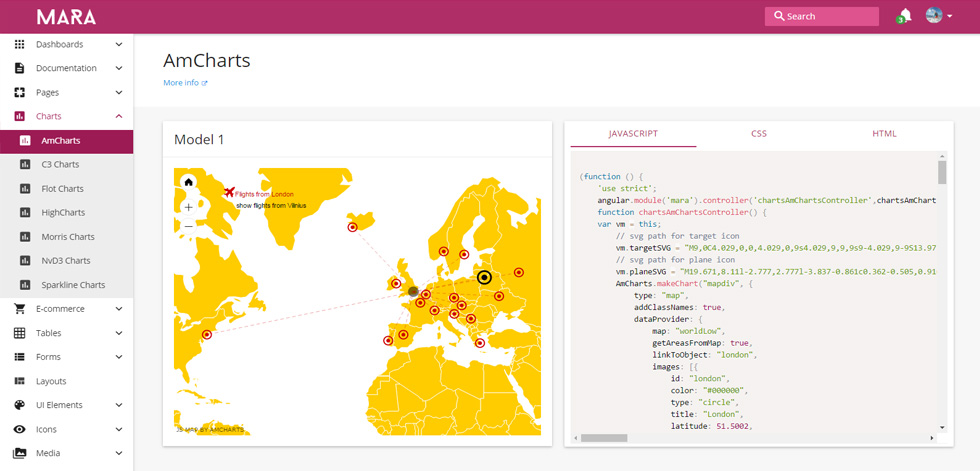980x471 pixels.
Task: Expand the E-commerce menu chevron
Action: pyautogui.click(x=119, y=309)
